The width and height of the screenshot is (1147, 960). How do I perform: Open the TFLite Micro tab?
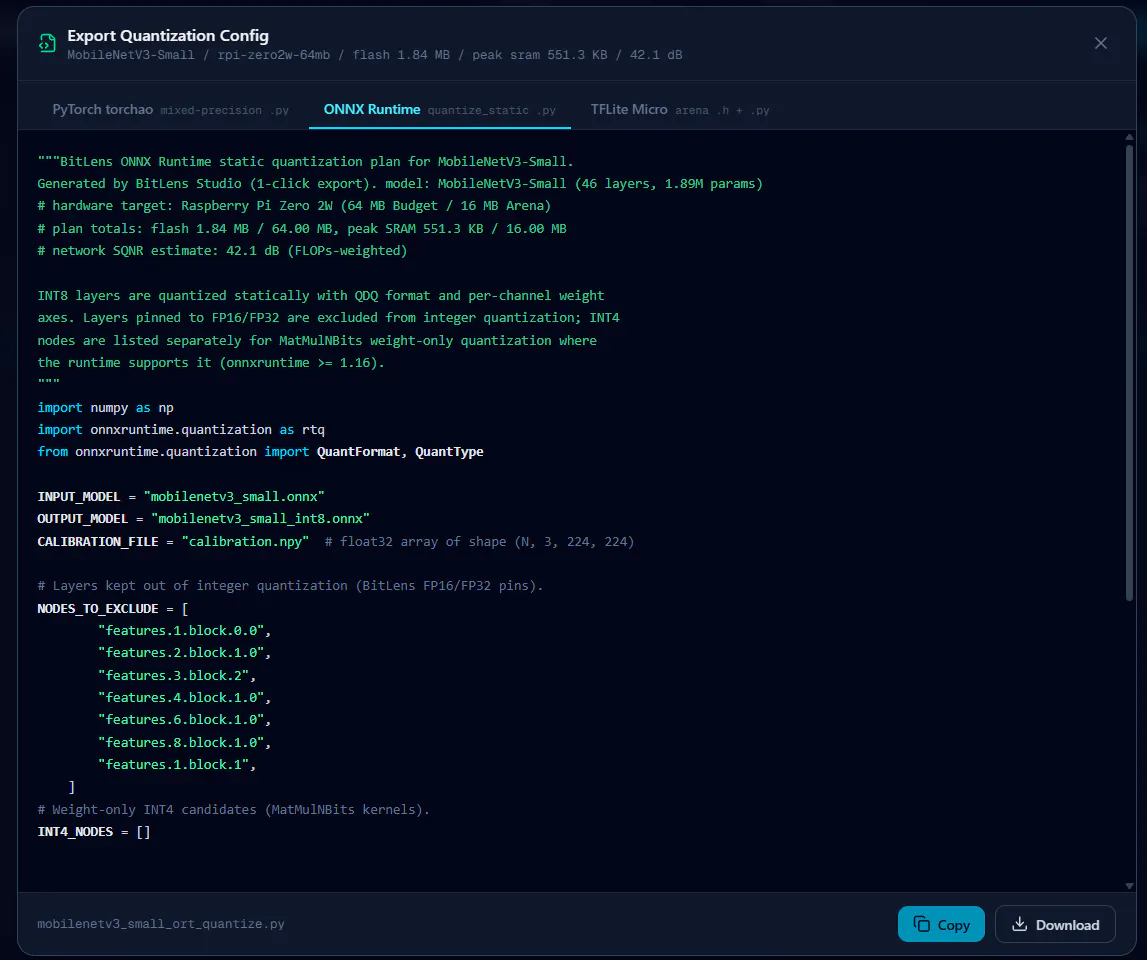pos(680,110)
